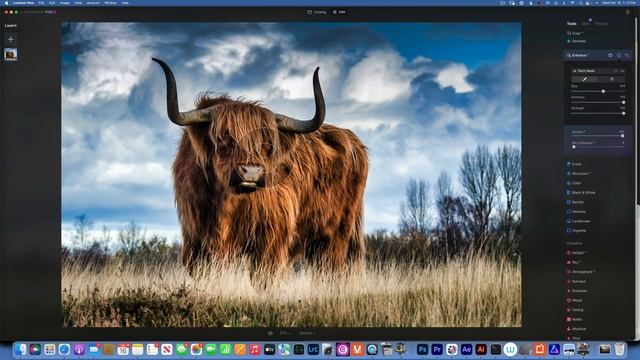Click the Accent AI slider handle

622,136
